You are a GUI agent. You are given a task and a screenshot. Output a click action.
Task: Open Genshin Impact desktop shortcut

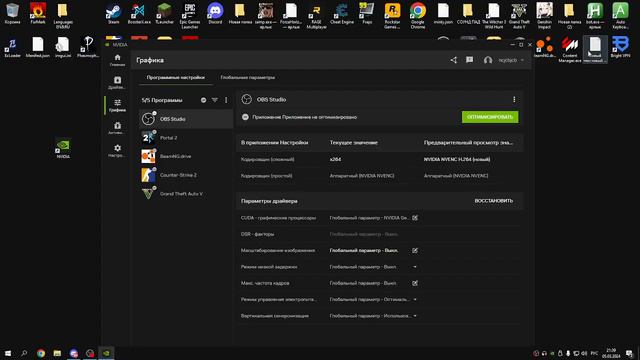click(544, 16)
